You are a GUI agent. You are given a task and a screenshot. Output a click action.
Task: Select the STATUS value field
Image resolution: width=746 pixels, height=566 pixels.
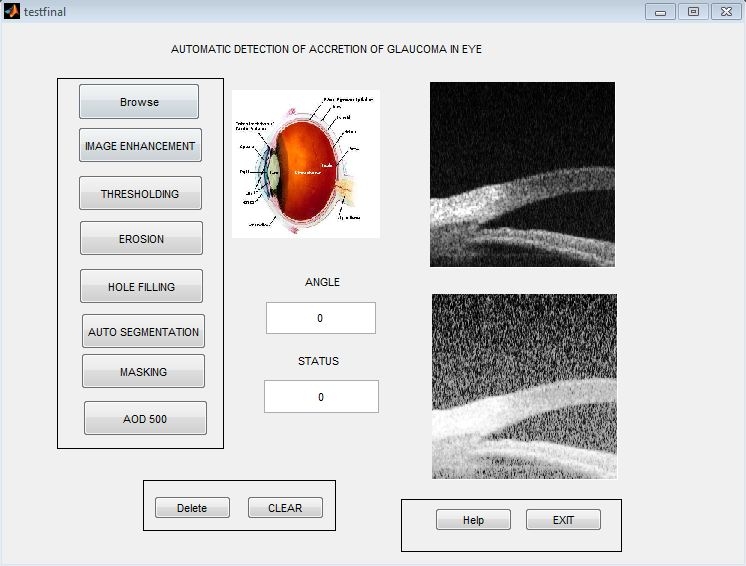(x=321, y=396)
